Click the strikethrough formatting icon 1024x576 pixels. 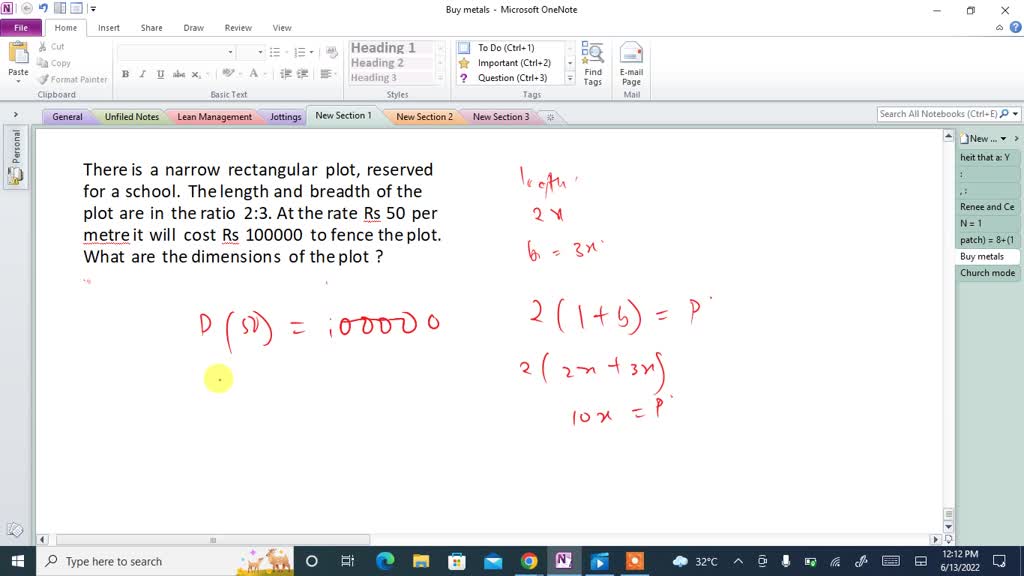click(179, 73)
